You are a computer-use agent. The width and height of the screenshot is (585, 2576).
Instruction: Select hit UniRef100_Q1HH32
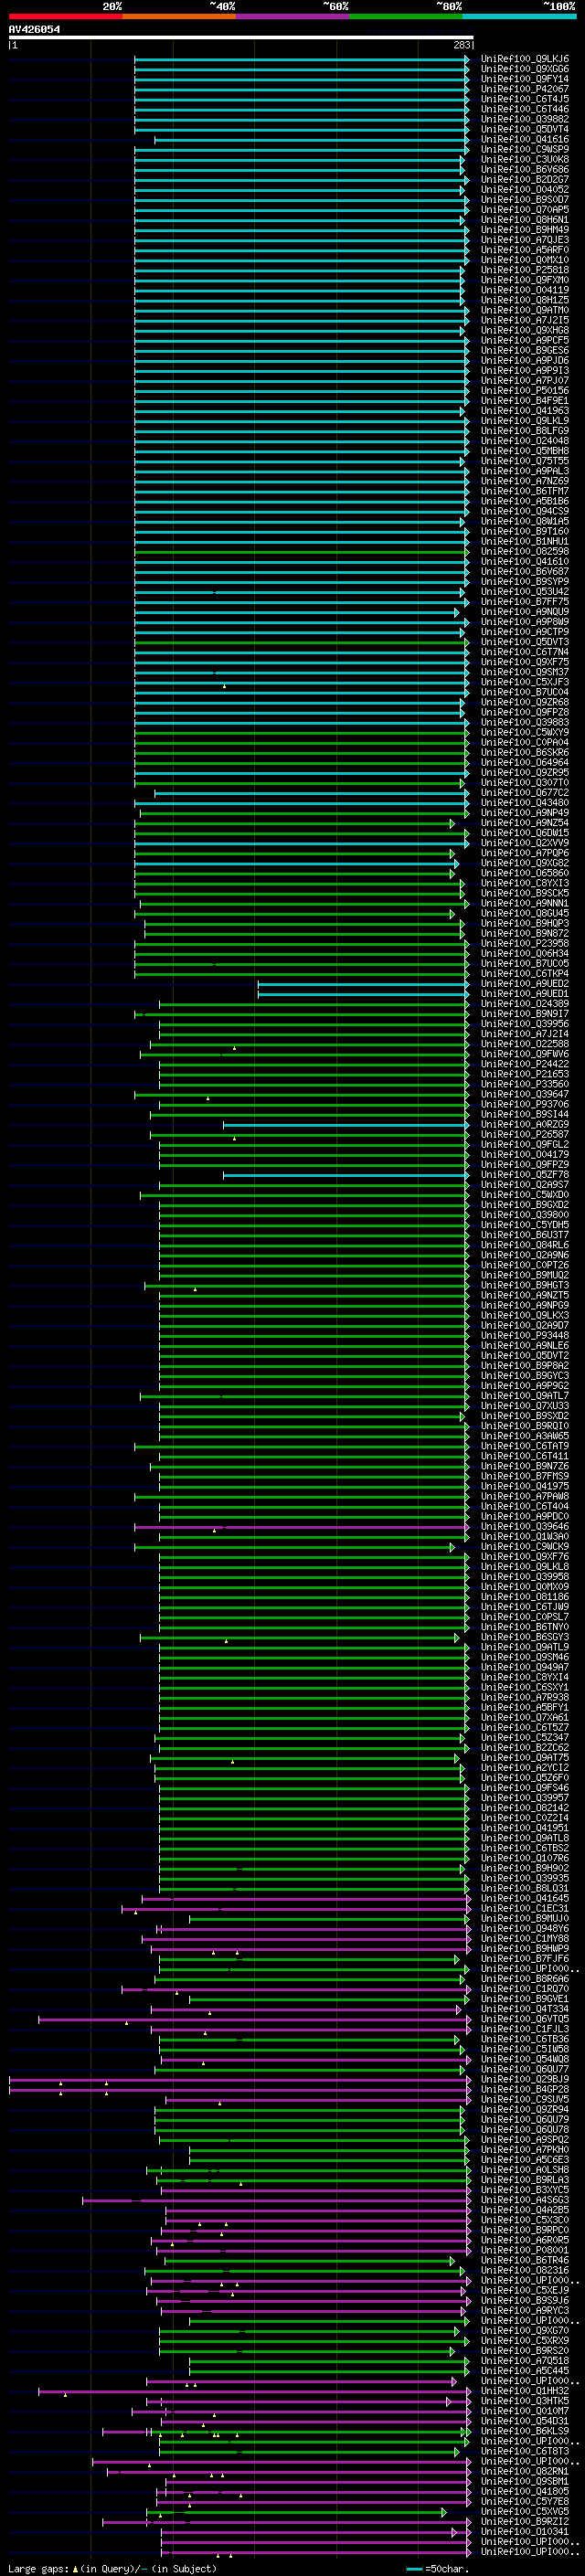click(525, 2391)
